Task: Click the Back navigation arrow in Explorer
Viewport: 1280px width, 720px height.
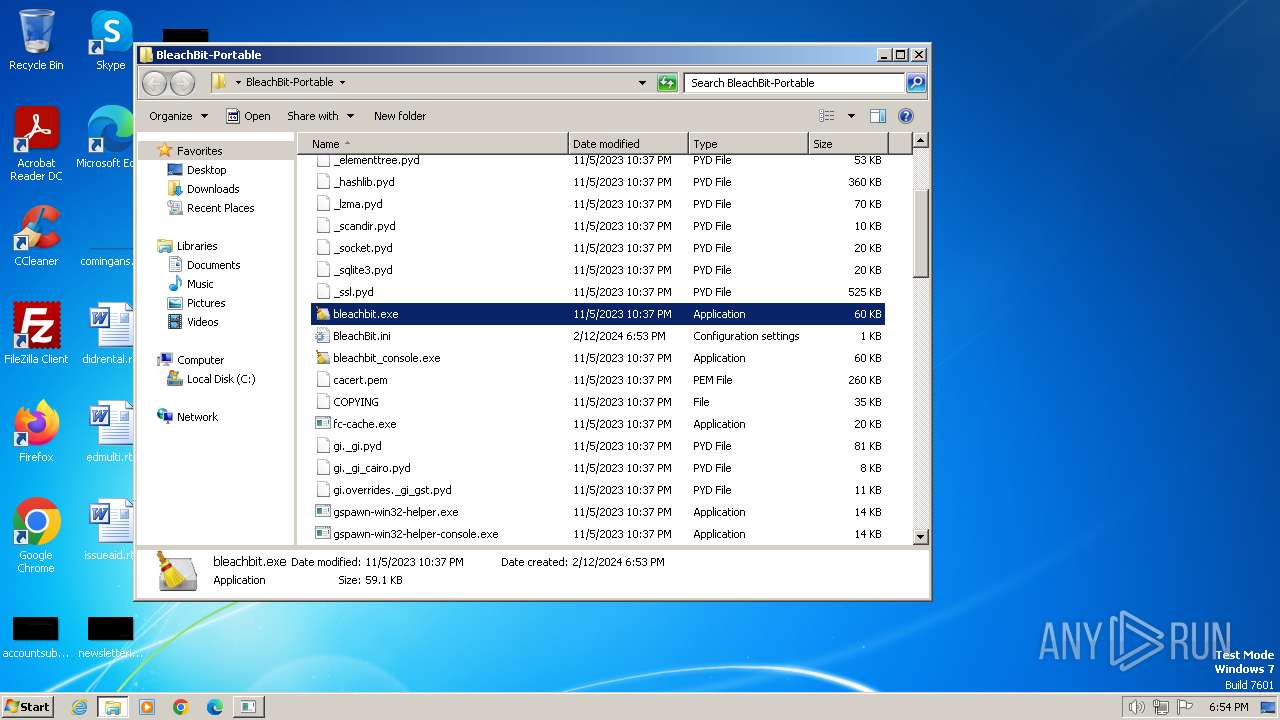Action: click(154, 83)
